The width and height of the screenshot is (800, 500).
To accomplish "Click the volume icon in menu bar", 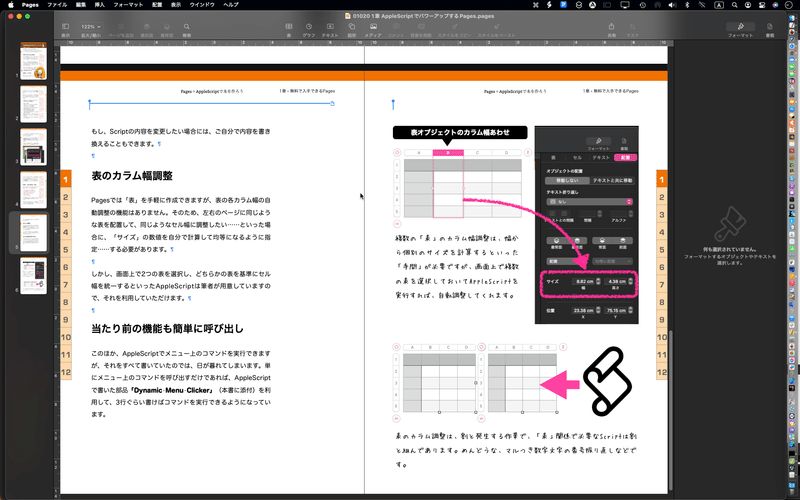I will point(672,5).
